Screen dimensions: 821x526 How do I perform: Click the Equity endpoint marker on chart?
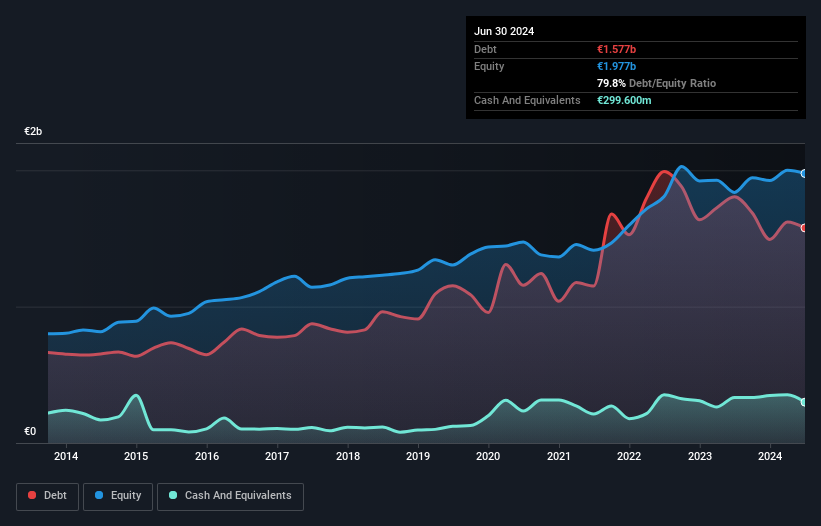(x=804, y=174)
